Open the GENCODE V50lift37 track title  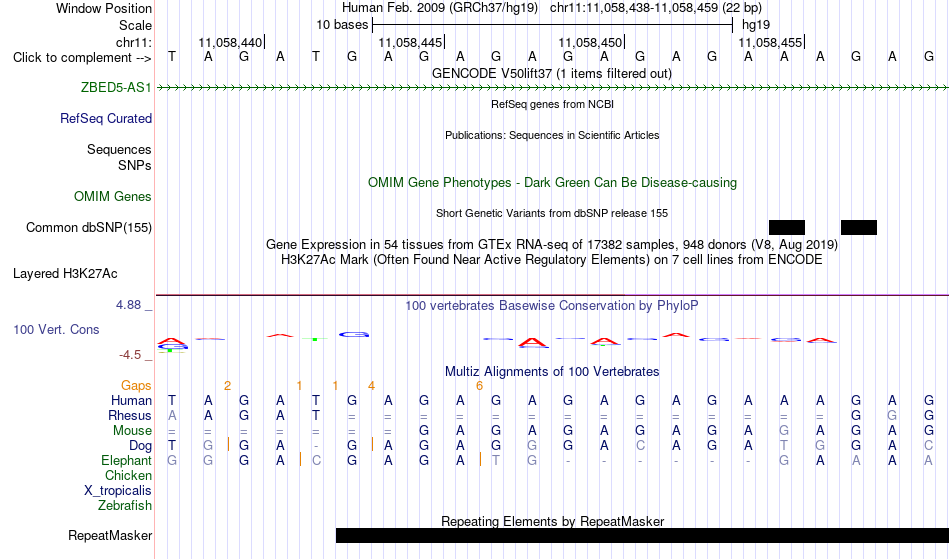click(x=552, y=74)
